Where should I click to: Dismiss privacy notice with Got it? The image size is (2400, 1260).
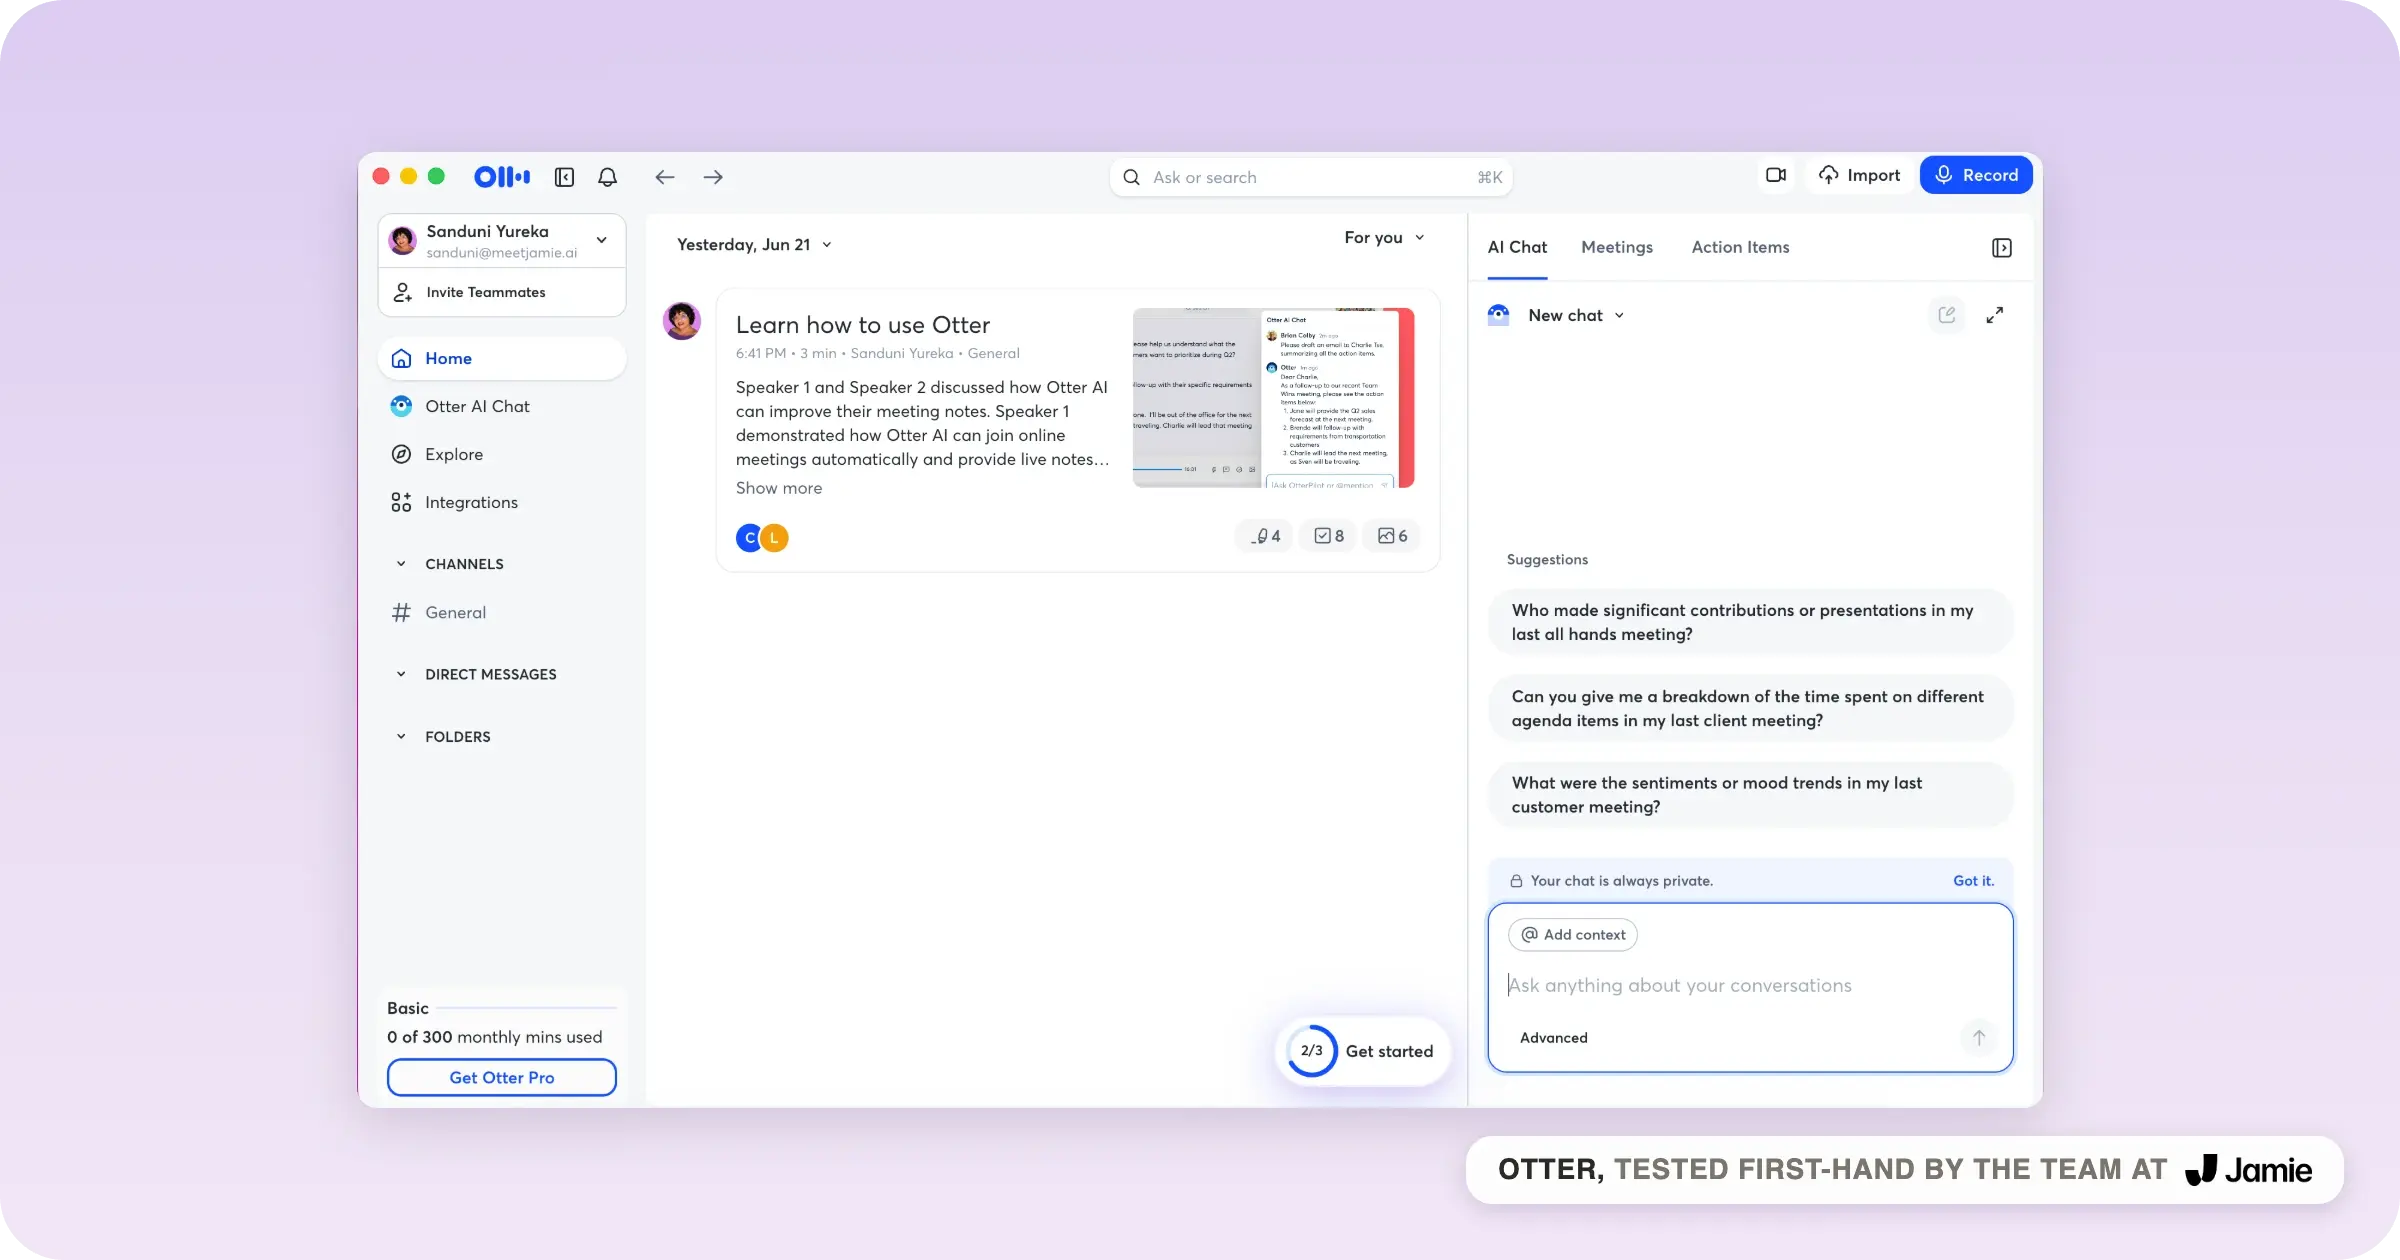(x=1973, y=881)
